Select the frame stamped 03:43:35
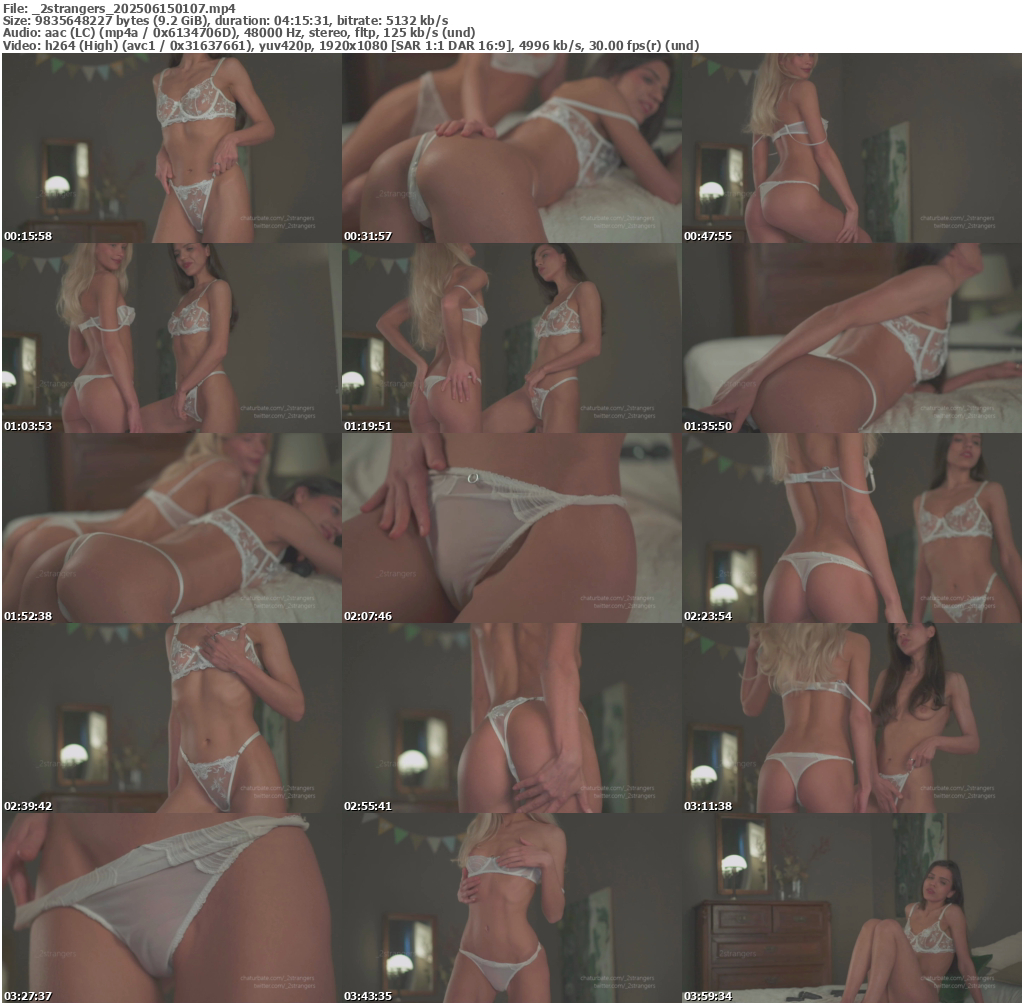Viewport: 1024px width, 1003px height. 511,908
